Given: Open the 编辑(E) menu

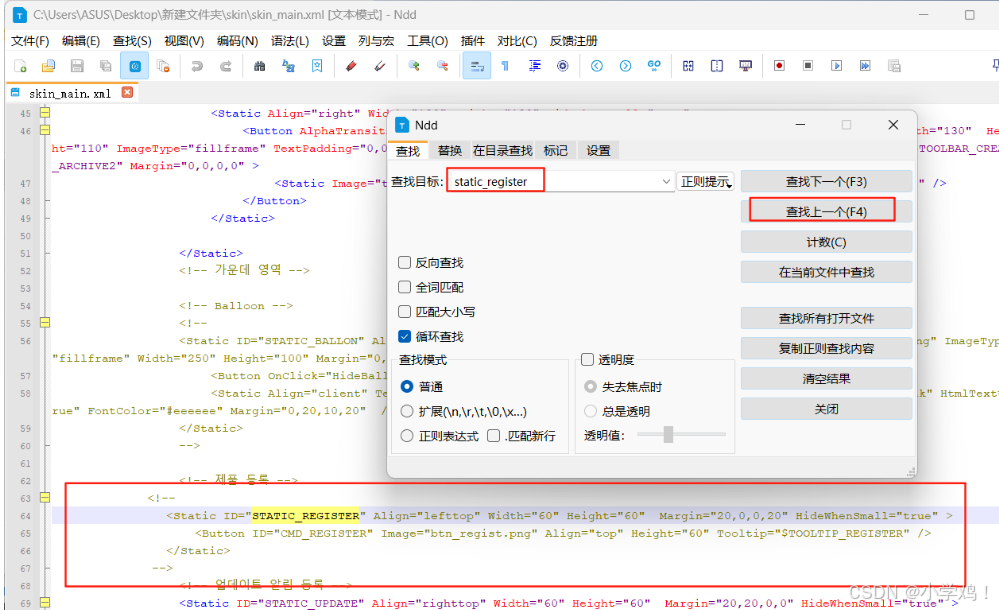Looking at the screenshot, I should click(x=81, y=41).
